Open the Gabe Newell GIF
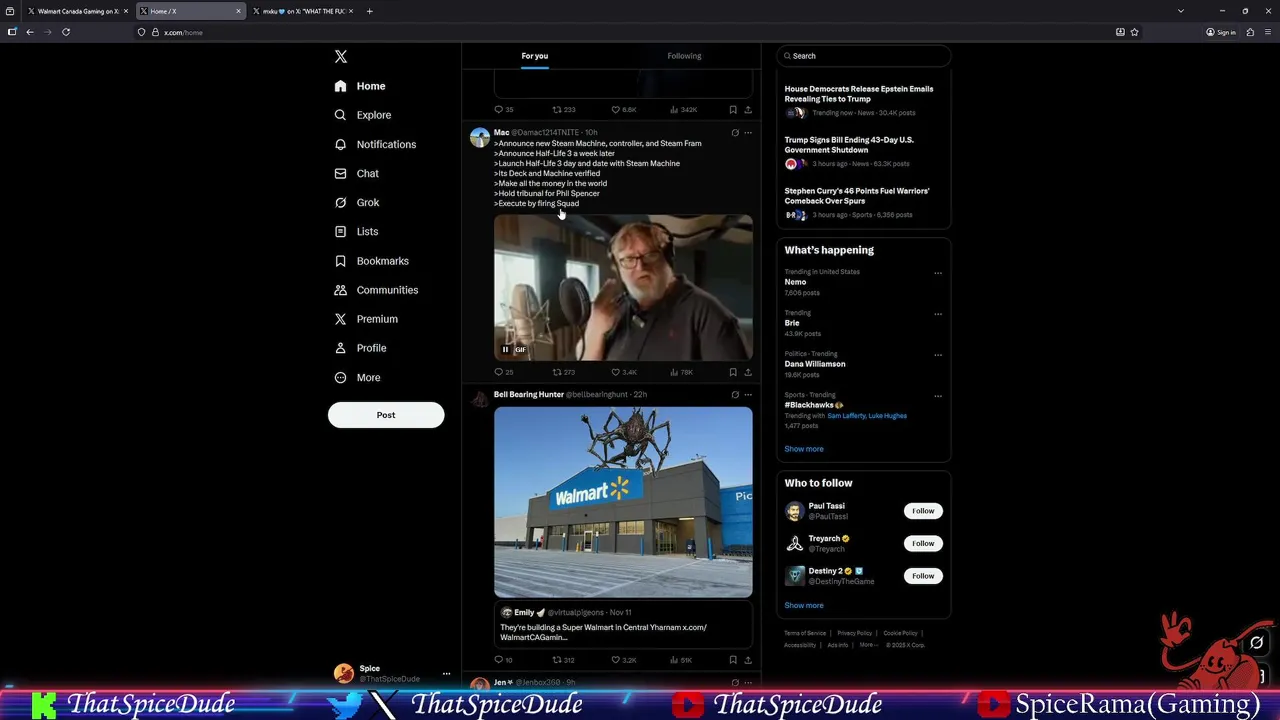The width and height of the screenshot is (1280, 720). tap(623, 287)
